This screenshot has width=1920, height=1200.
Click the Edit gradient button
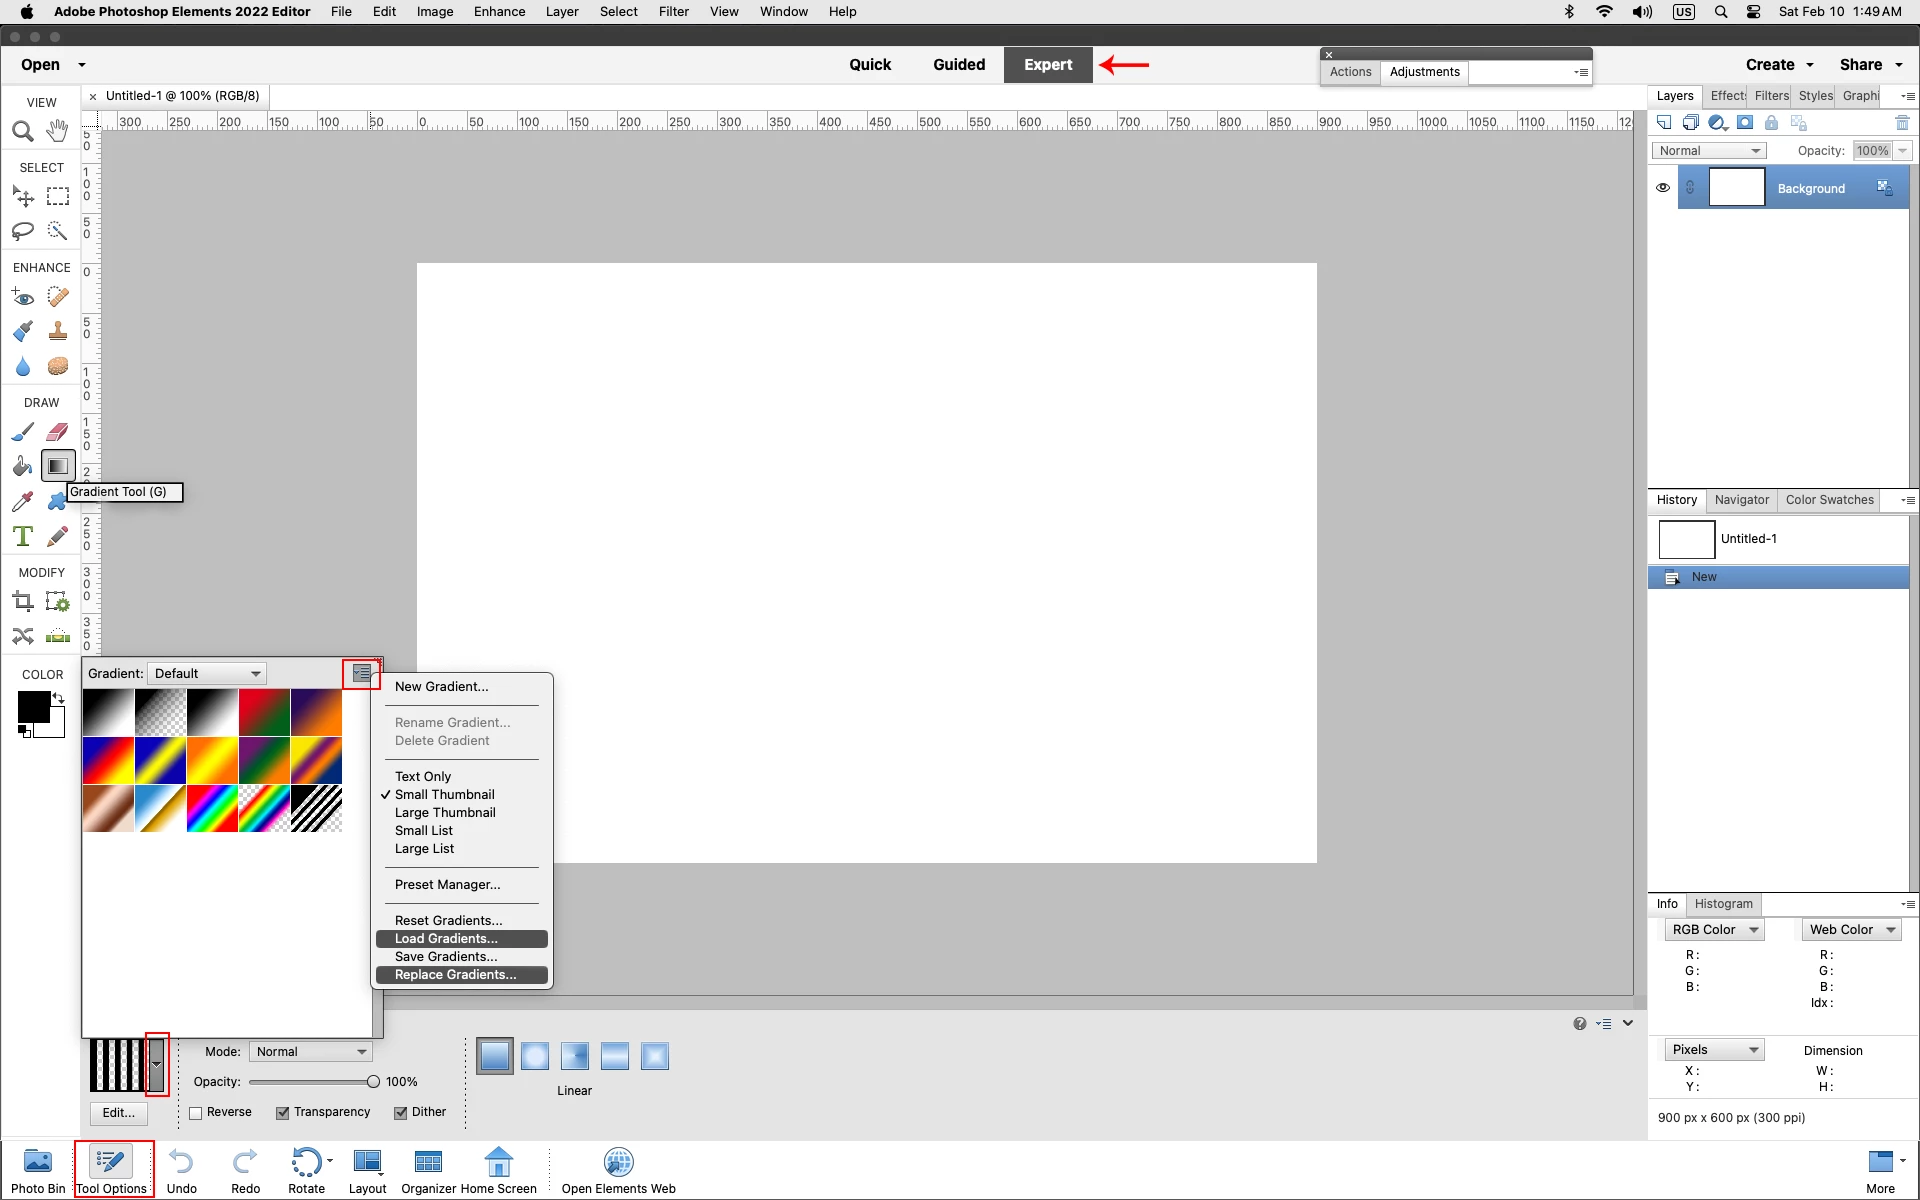[118, 1113]
